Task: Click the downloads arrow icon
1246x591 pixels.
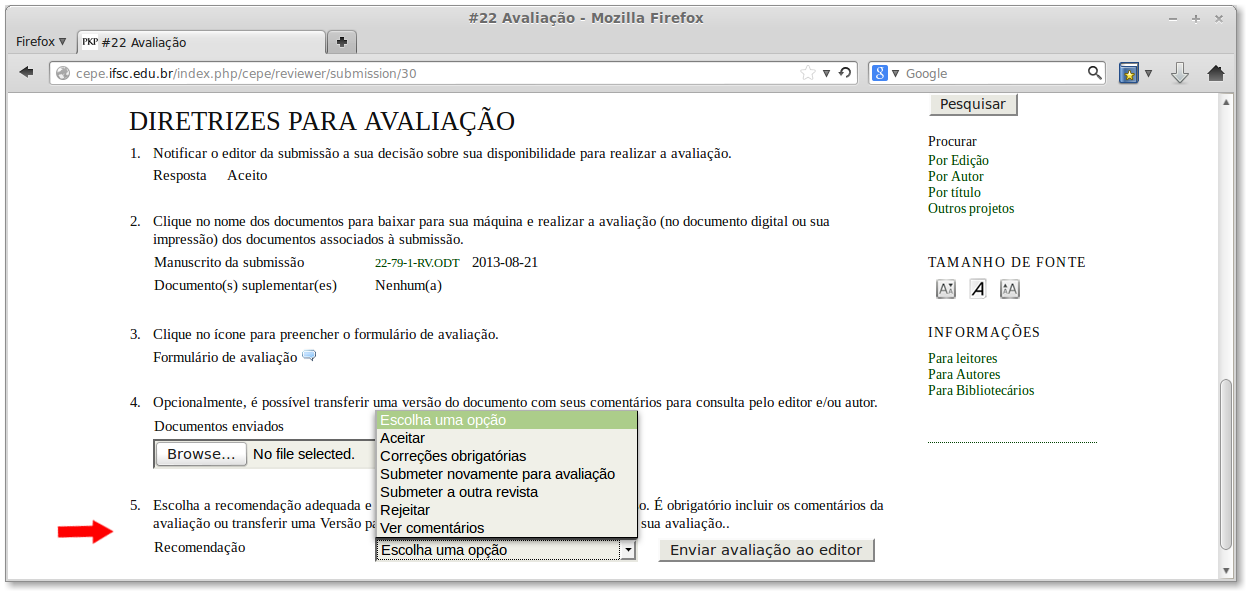Action: [1179, 73]
